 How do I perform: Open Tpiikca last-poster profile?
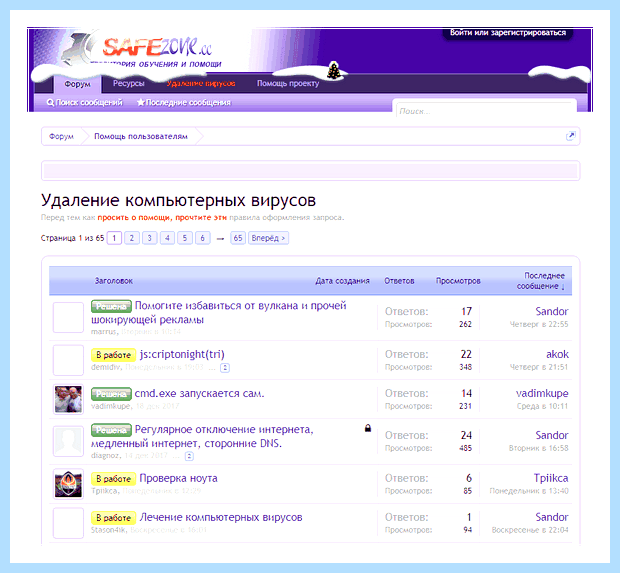tap(551, 478)
